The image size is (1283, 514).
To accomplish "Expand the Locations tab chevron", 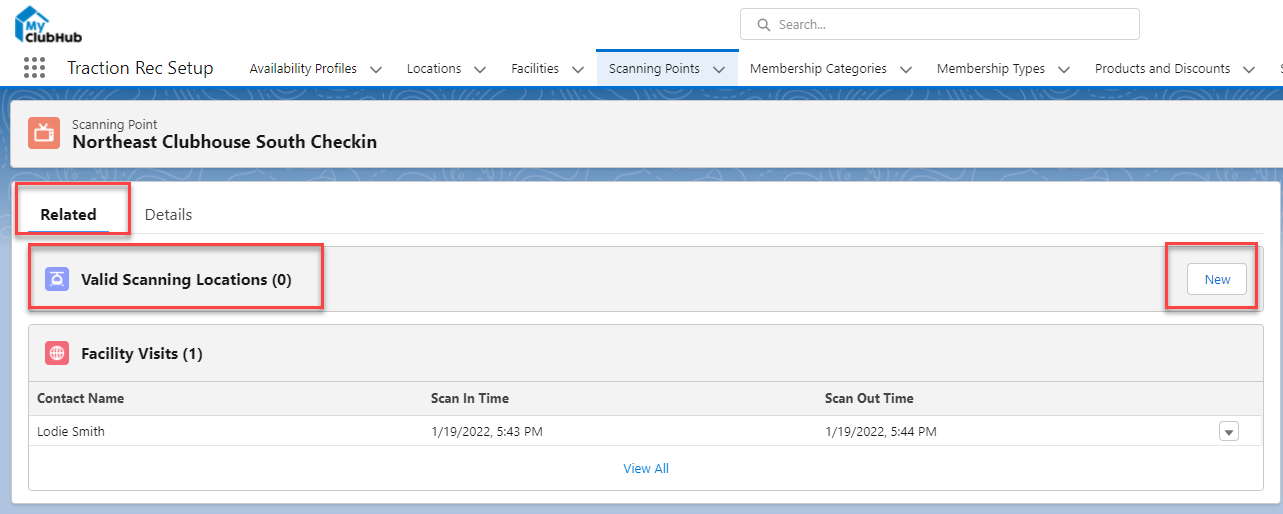I will click(x=480, y=70).
